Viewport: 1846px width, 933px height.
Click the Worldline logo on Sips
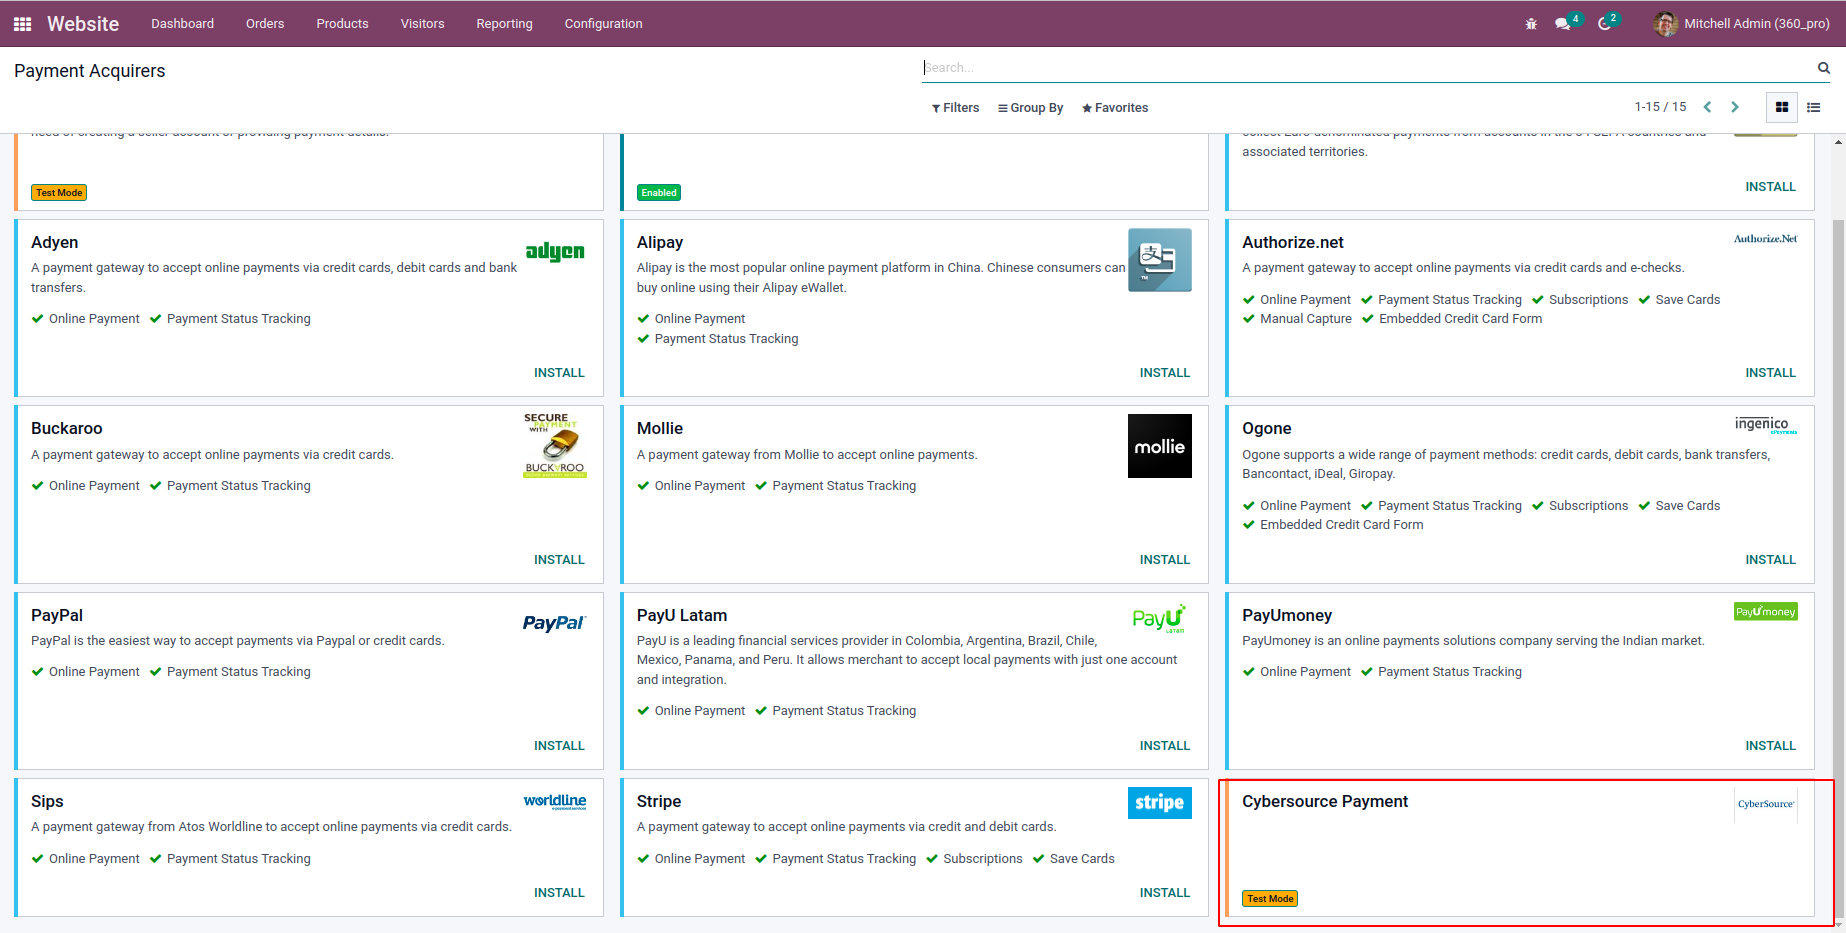[555, 801]
